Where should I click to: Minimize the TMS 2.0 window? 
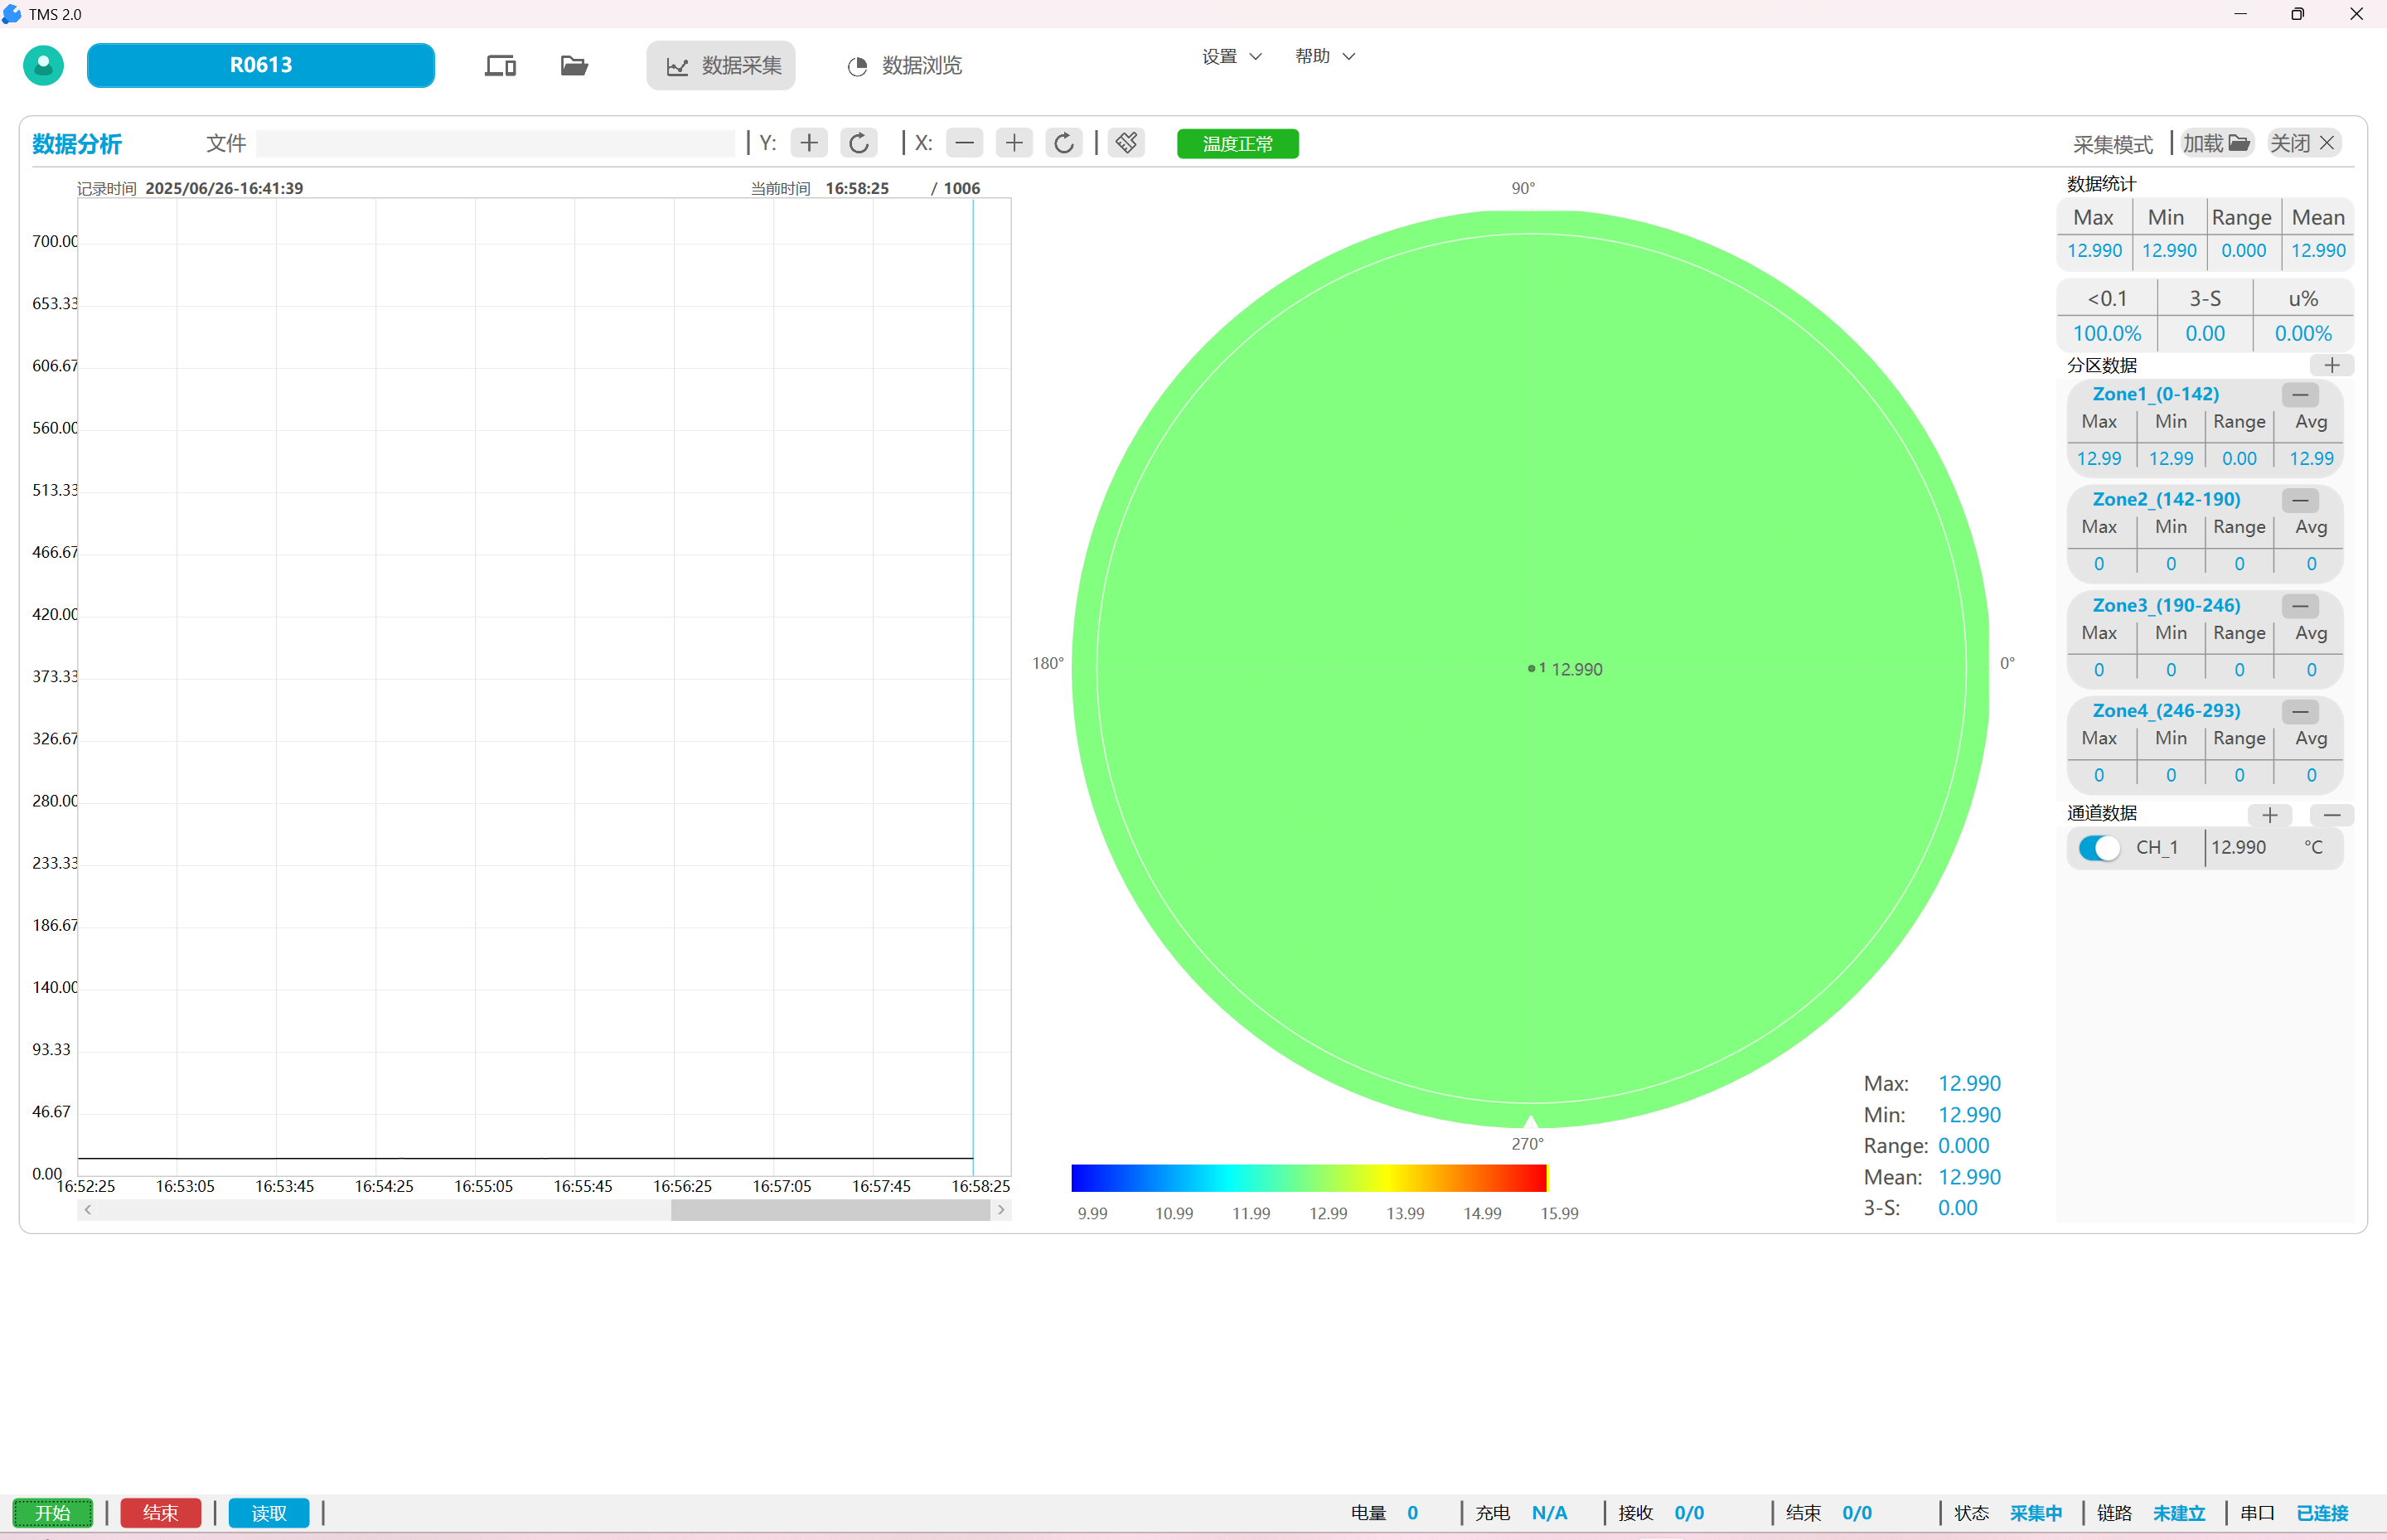tap(2240, 14)
